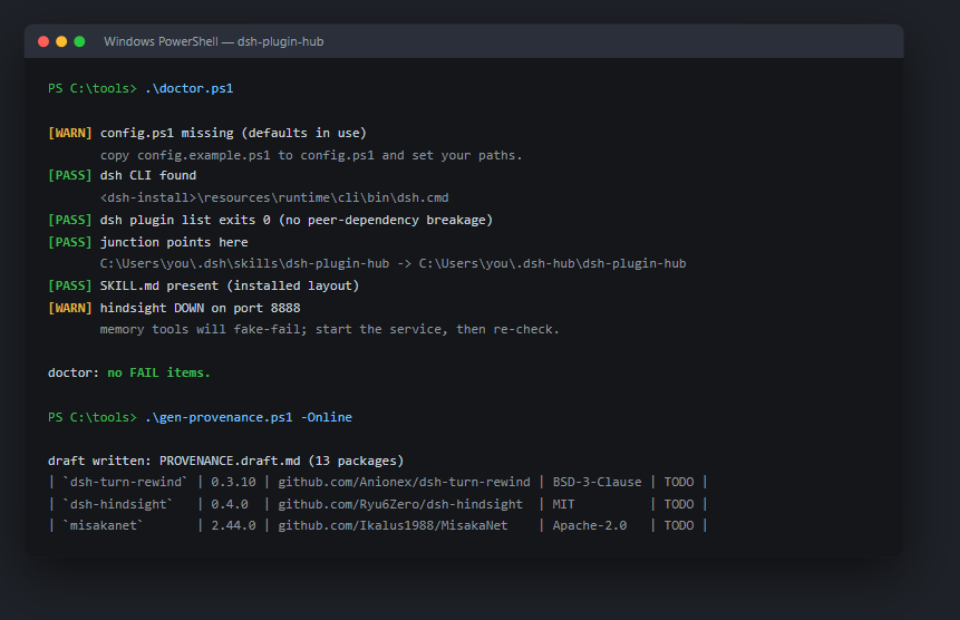Click the green maximize window dot

(x=80, y=42)
